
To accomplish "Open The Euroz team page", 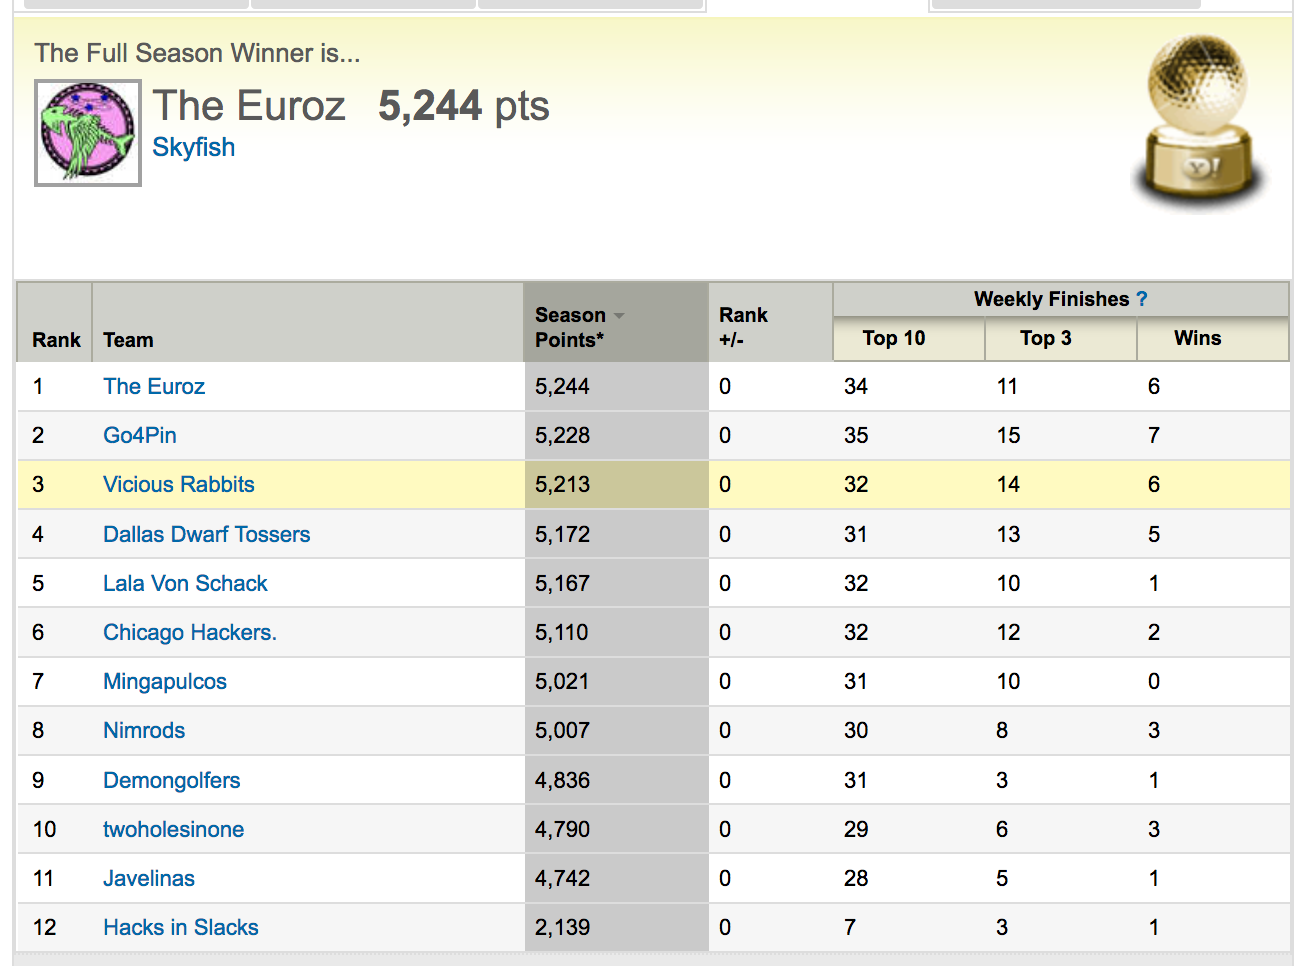I will pyautogui.click(x=154, y=387).
